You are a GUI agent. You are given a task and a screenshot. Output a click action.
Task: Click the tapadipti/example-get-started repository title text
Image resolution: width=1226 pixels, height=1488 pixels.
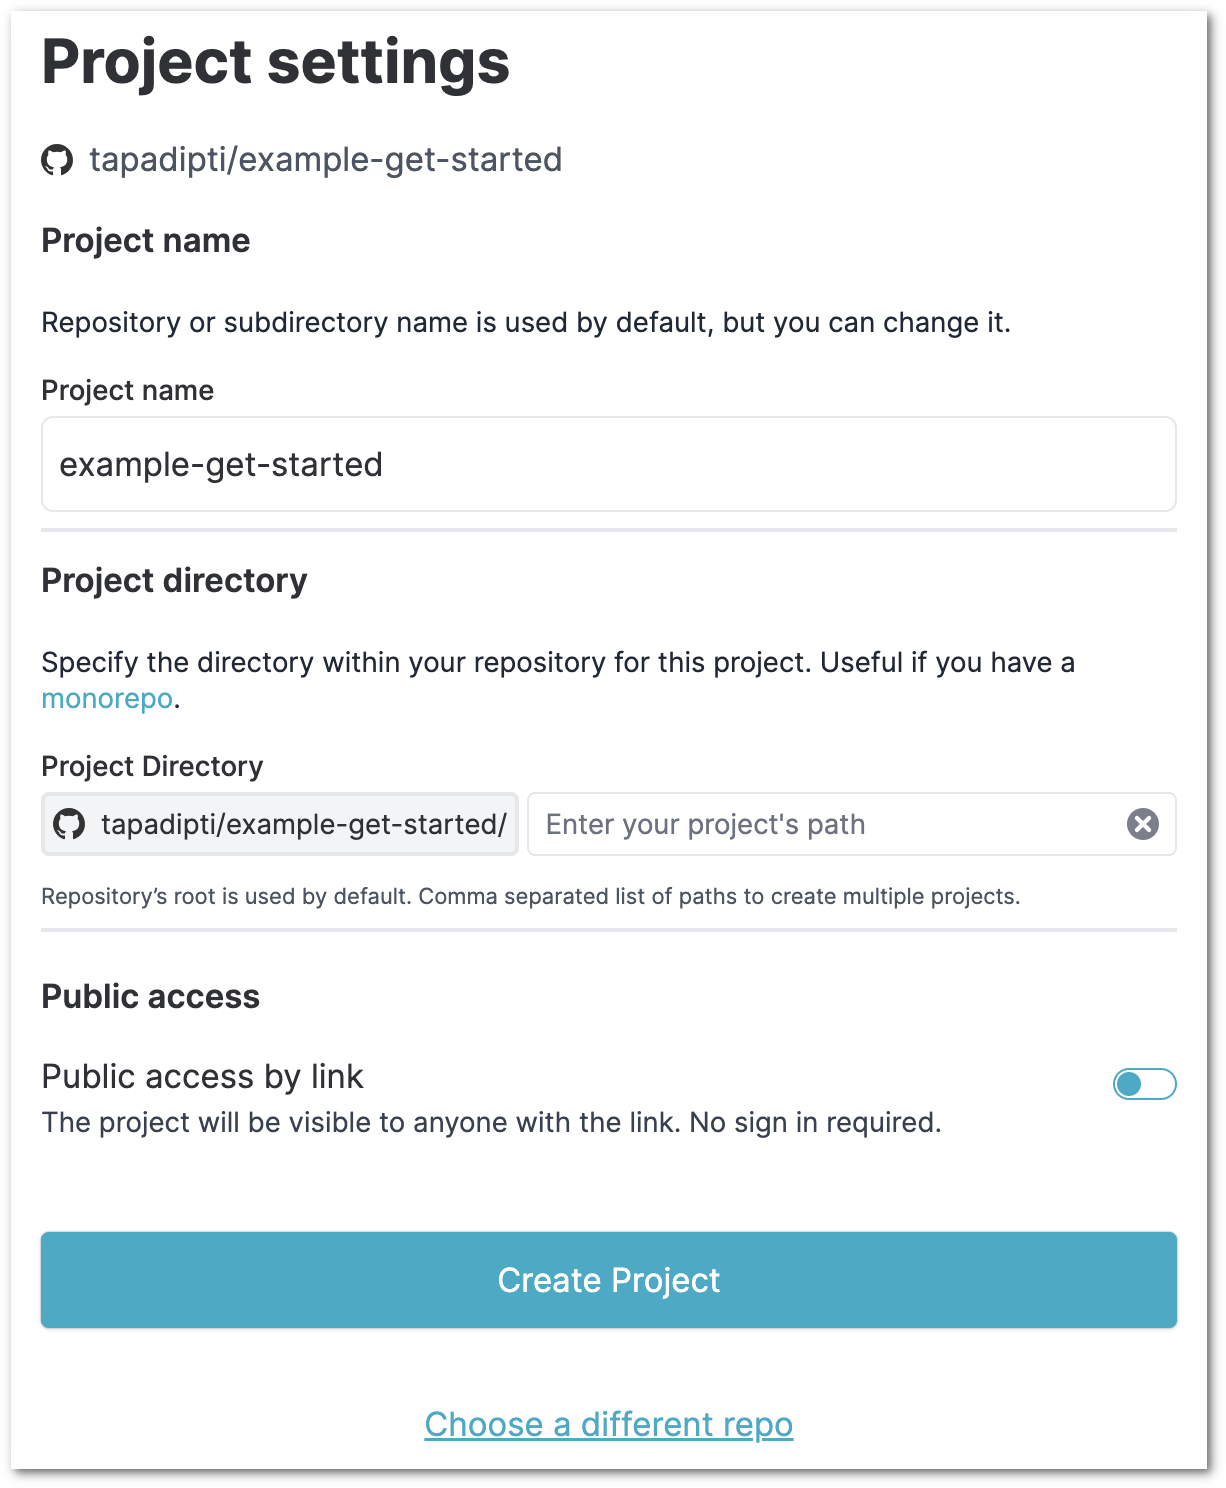[325, 160]
